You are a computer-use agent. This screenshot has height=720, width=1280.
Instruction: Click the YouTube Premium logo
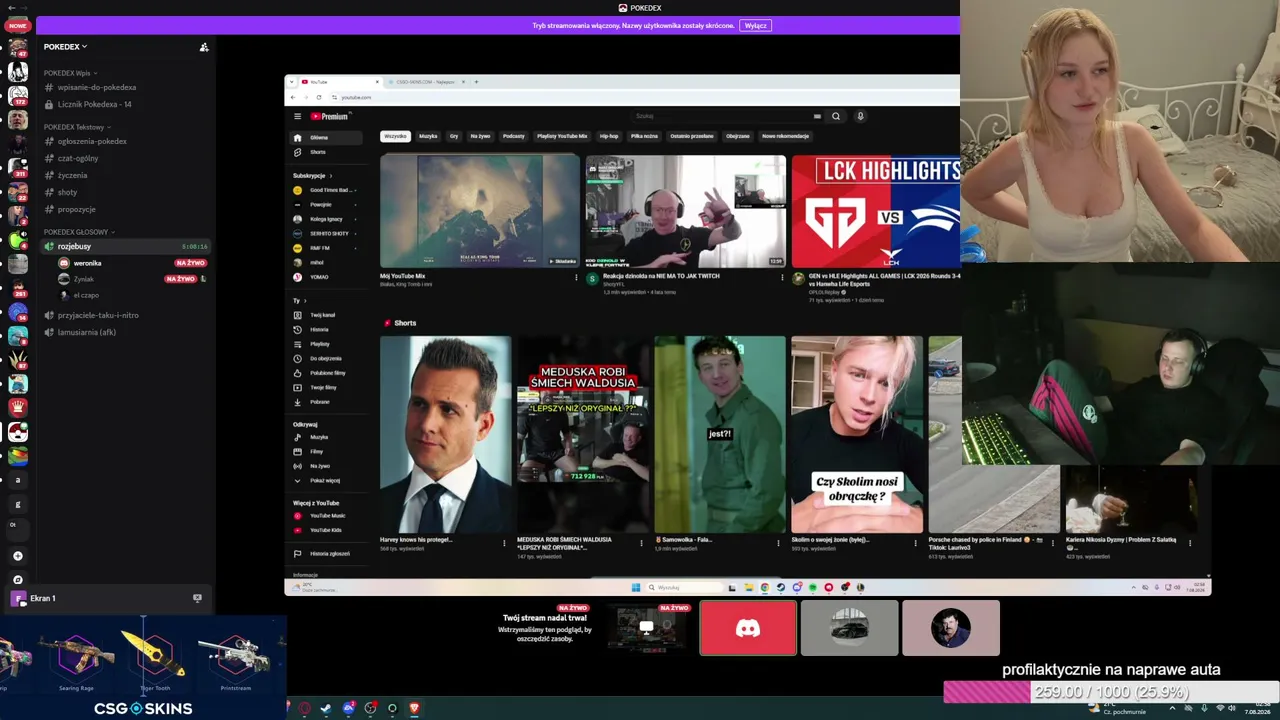click(x=329, y=117)
